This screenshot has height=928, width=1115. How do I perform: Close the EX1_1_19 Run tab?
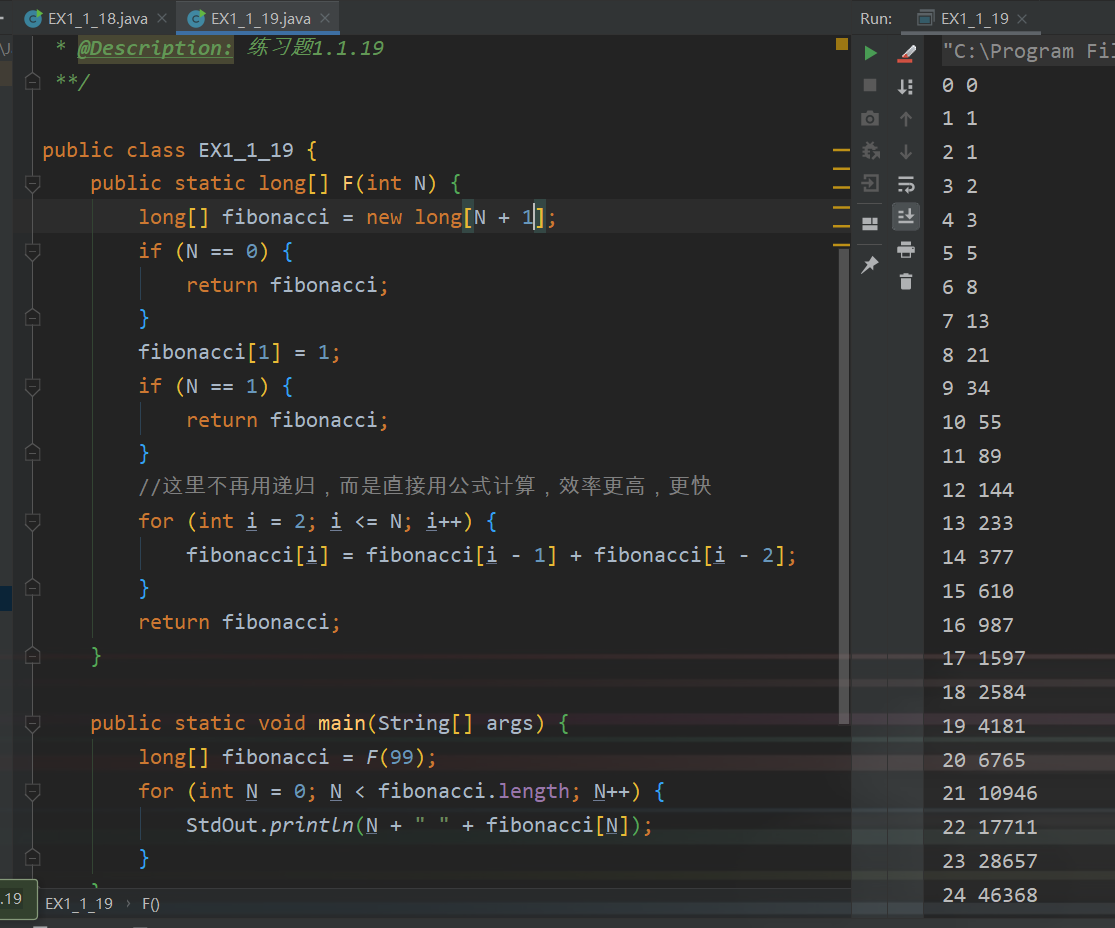(1022, 19)
